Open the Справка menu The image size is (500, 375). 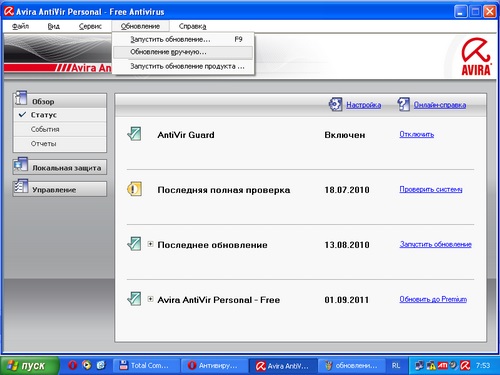[192, 26]
